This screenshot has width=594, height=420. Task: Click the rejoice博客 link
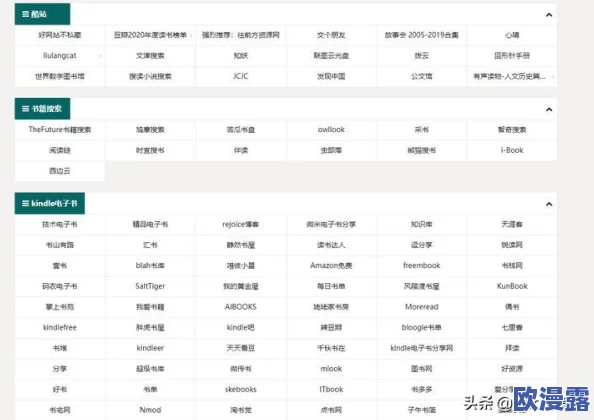pyautogui.click(x=241, y=224)
